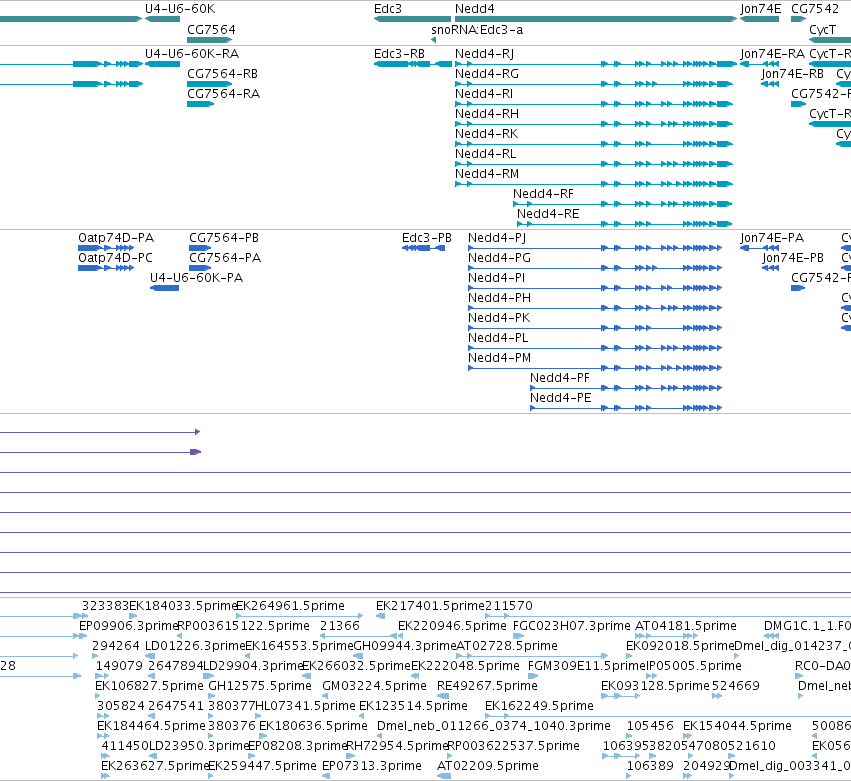Click EST LD01226.3prime

(x=150, y=656)
